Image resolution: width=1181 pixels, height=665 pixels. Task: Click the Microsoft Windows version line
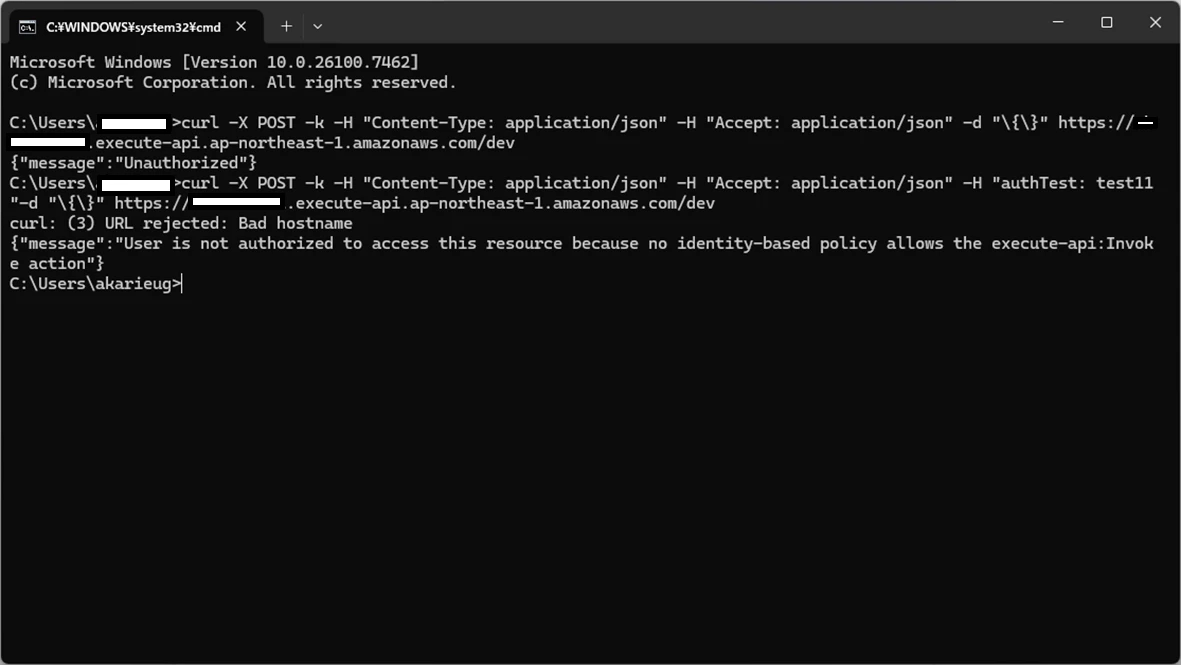[214, 63]
